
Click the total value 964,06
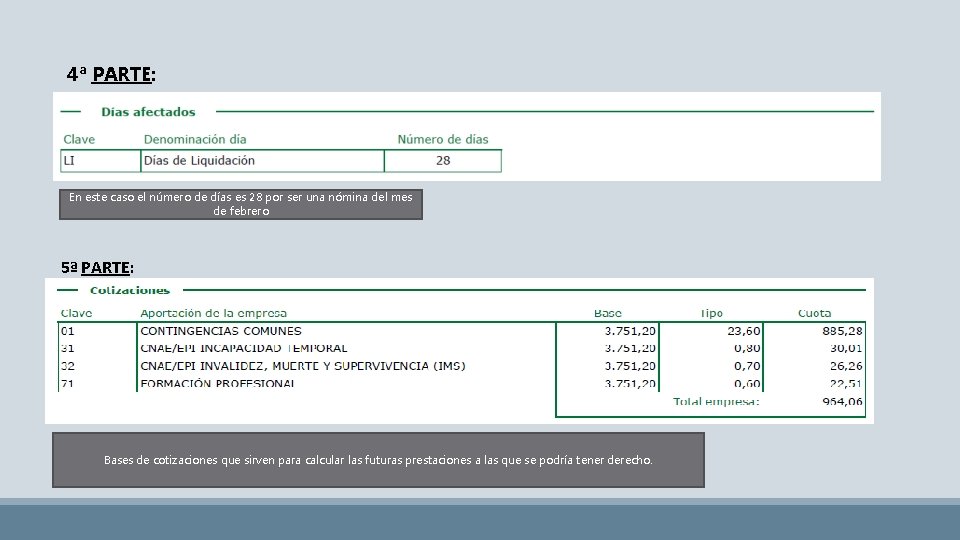click(x=842, y=402)
